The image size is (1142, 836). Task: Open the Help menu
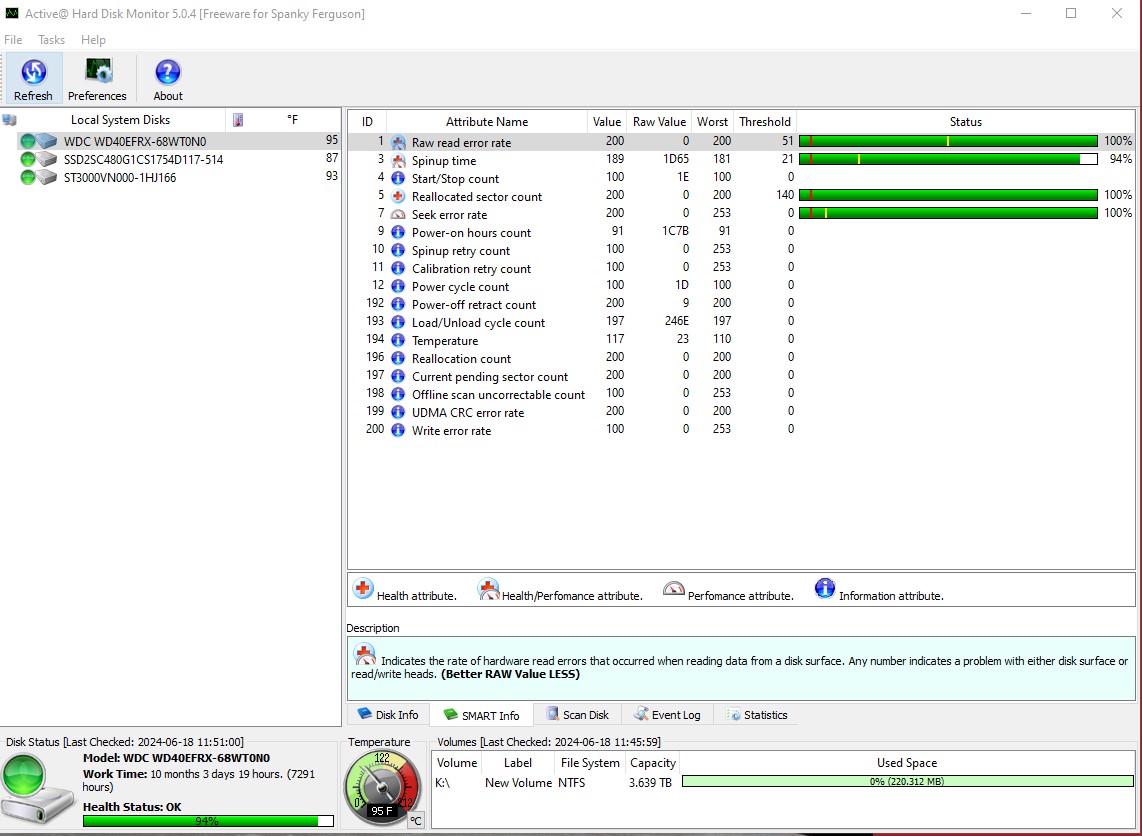click(93, 40)
